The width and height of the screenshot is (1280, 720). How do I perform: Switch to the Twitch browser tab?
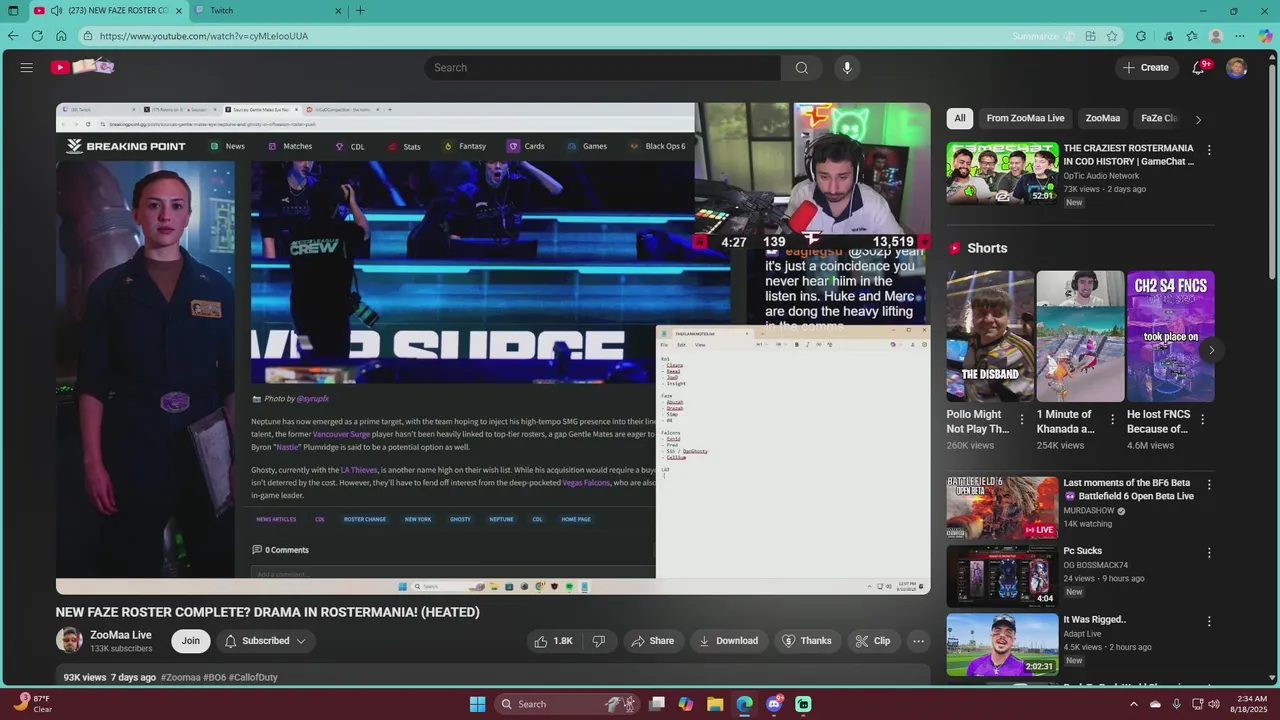266,11
